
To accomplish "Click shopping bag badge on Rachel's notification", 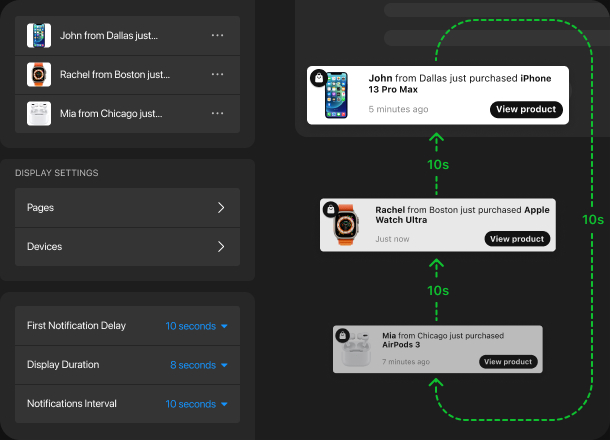I will pyautogui.click(x=330, y=208).
